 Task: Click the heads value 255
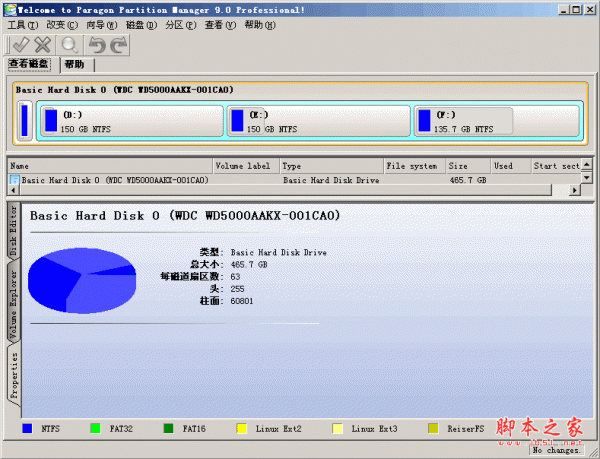(x=237, y=289)
